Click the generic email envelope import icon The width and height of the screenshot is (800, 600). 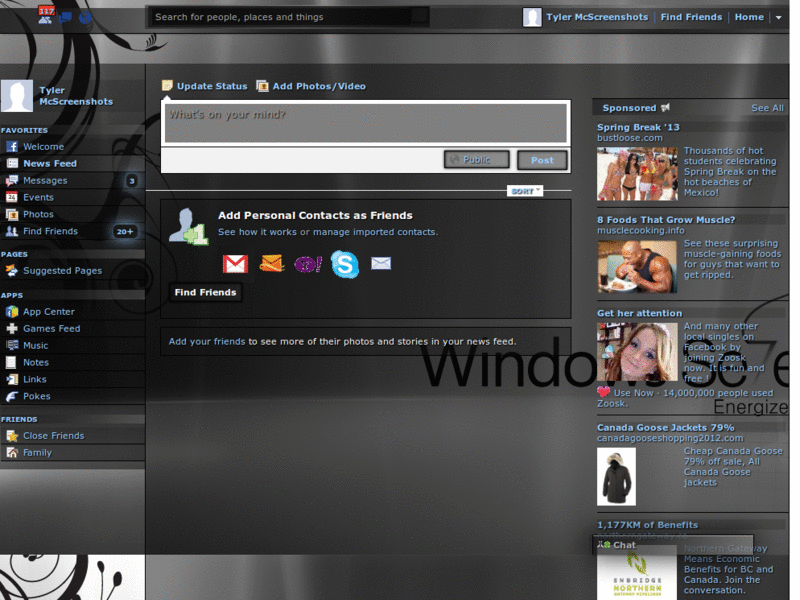(381, 263)
